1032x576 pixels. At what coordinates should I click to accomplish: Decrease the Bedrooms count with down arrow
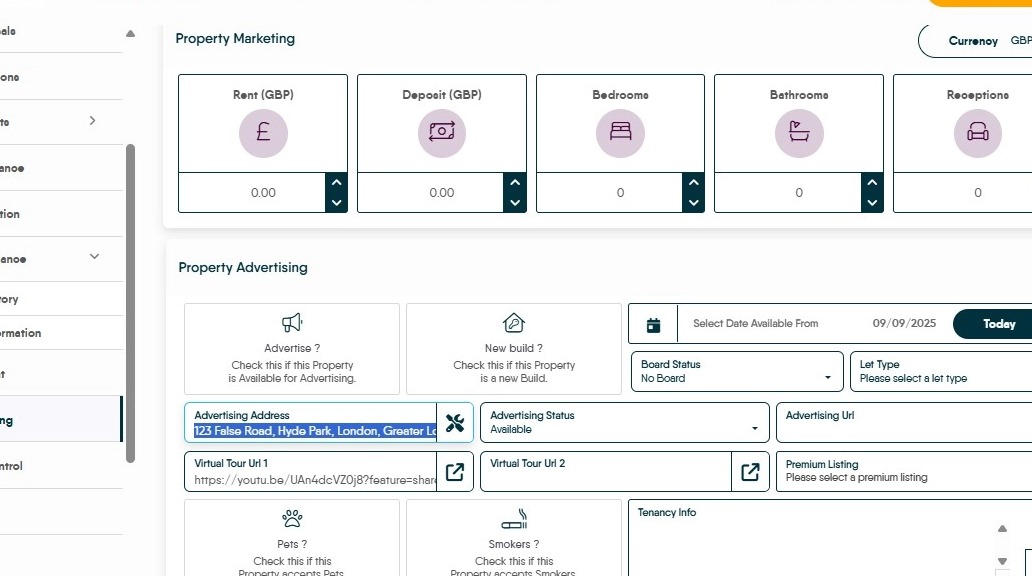pyautogui.click(x=694, y=203)
